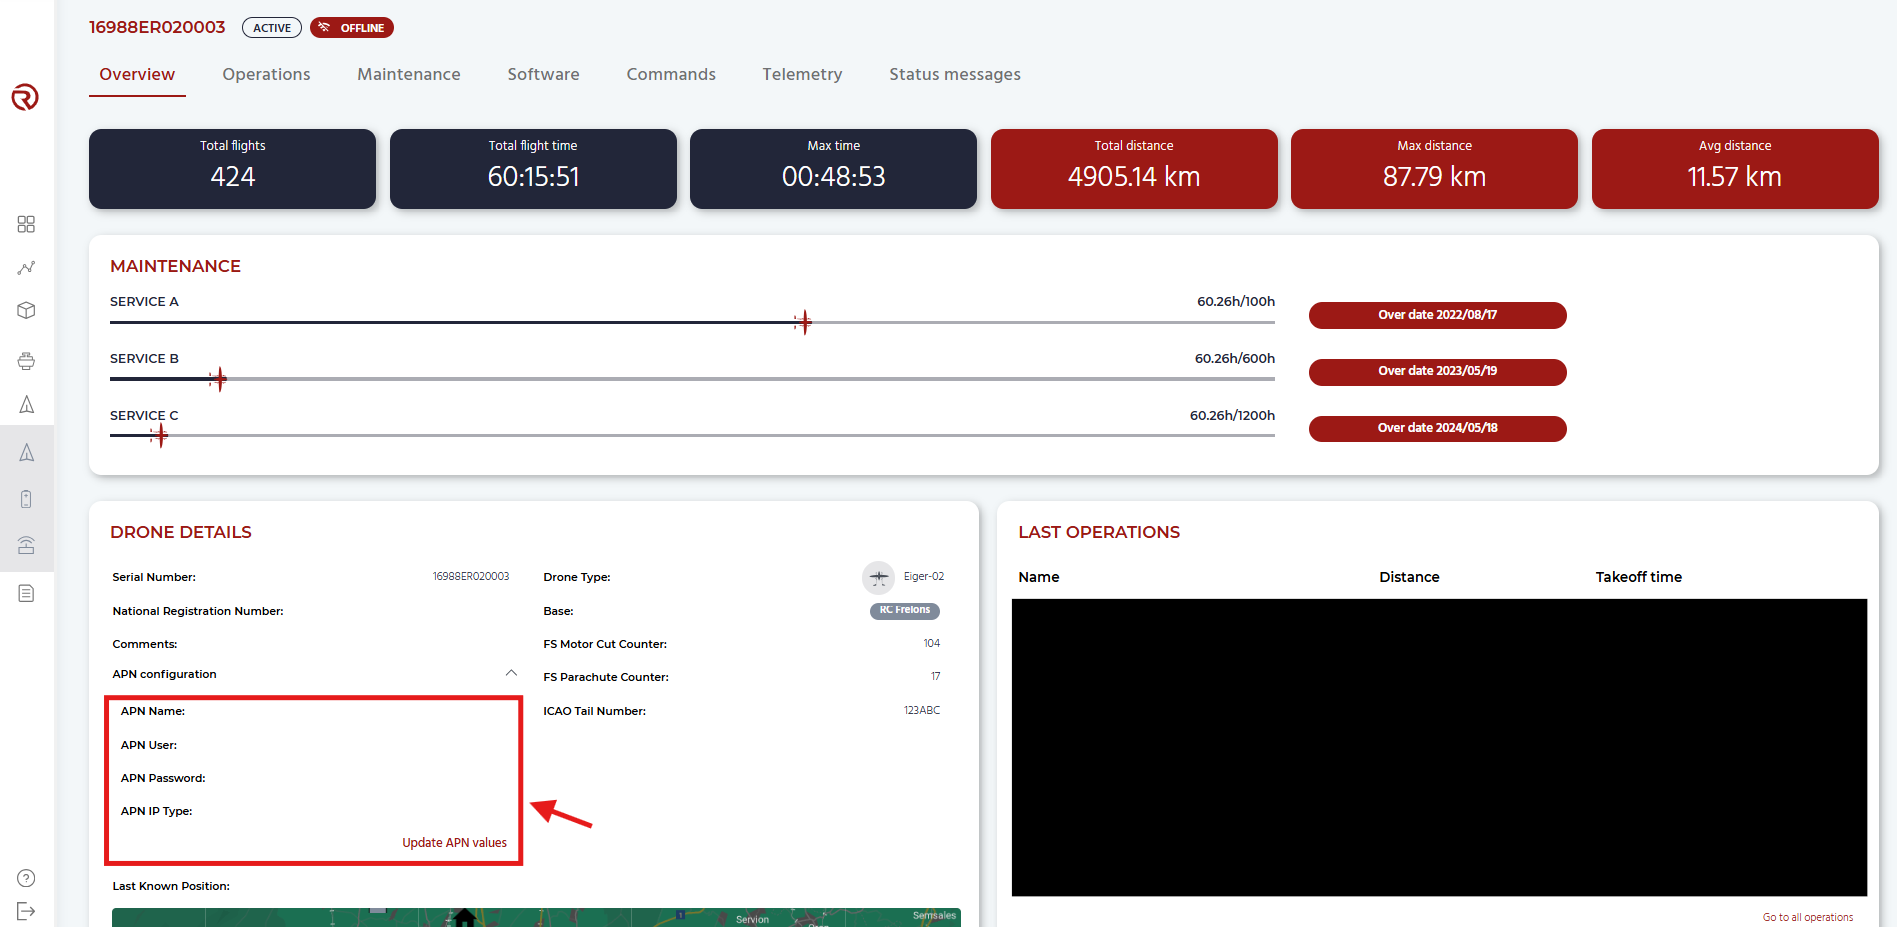The height and width of the screenshot is (927, 1897).
Task: Switch to the Software tab
Action: (543, 74)
